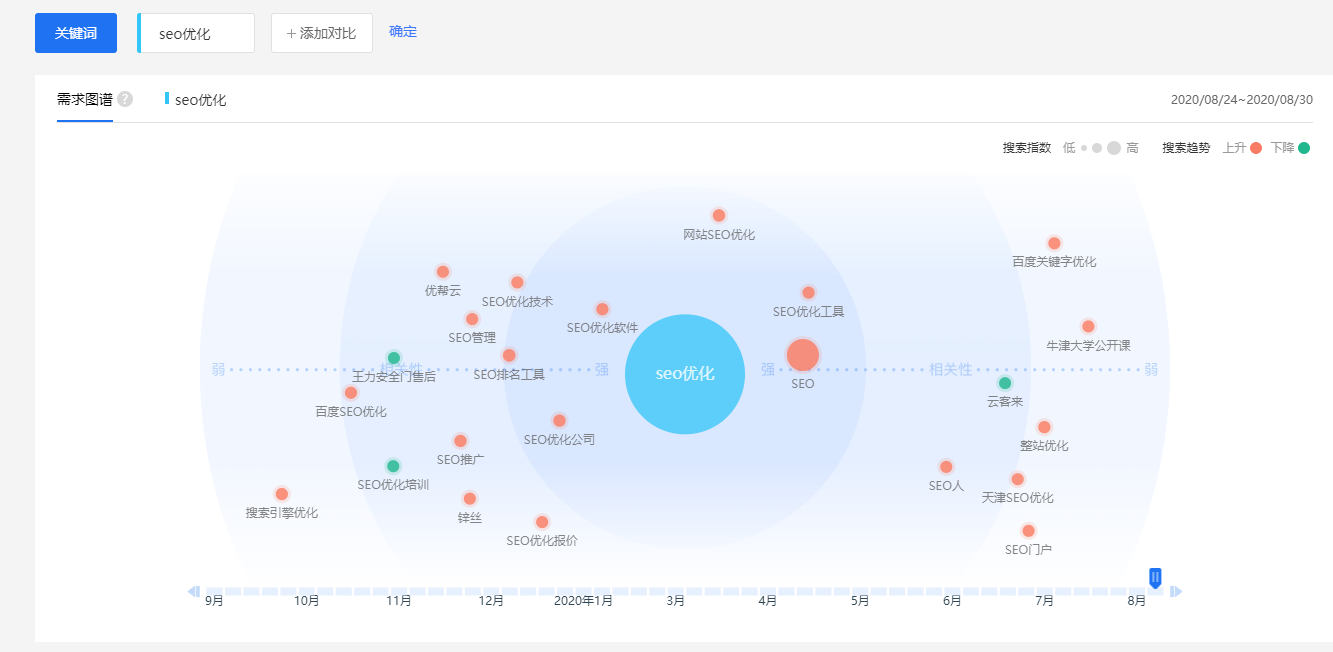Click the 关键词 button
Viewport: 1333px width, 652px height.
[x=76, y=33]
